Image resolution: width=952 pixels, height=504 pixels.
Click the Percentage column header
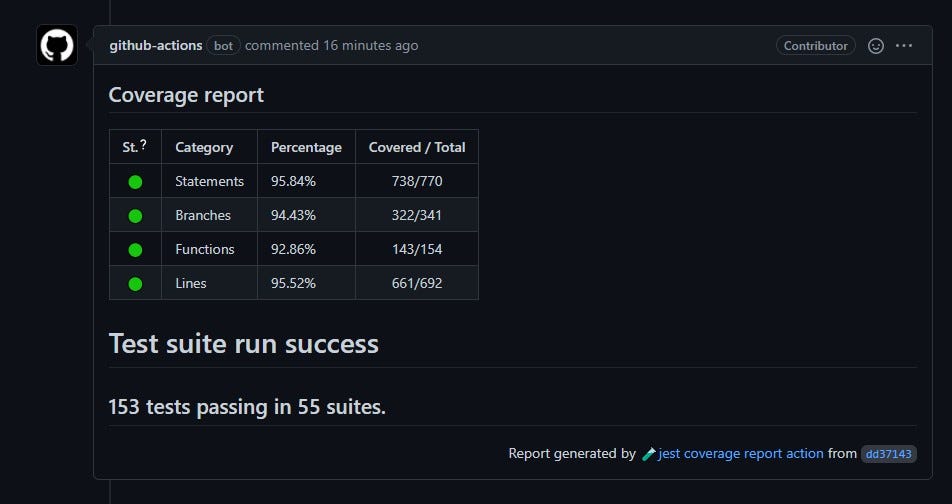(306, 148)
